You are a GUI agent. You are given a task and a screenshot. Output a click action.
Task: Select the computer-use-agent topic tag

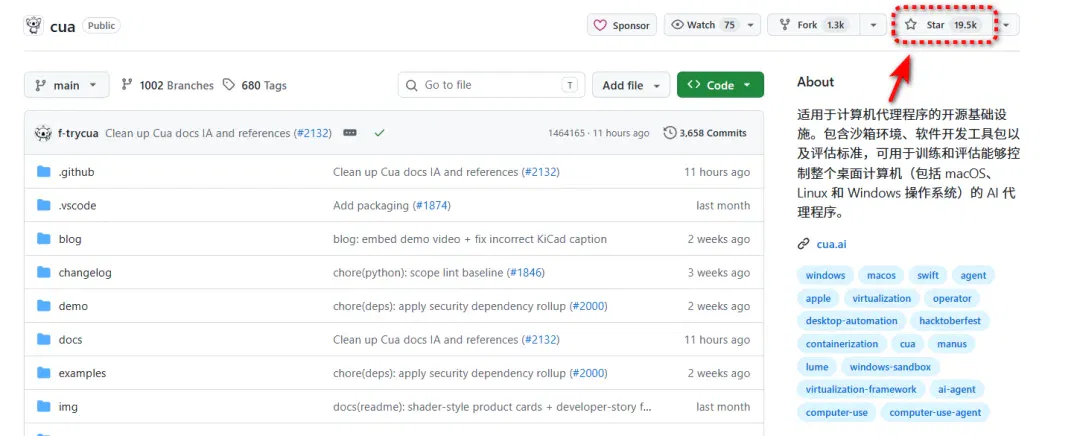[935, 413]
